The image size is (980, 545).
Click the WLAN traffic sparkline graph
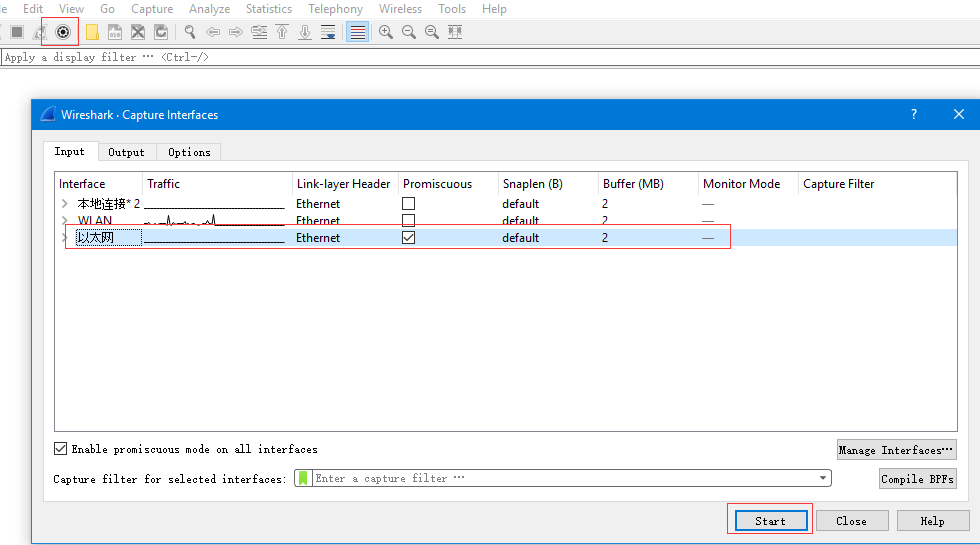click(214, 220)
